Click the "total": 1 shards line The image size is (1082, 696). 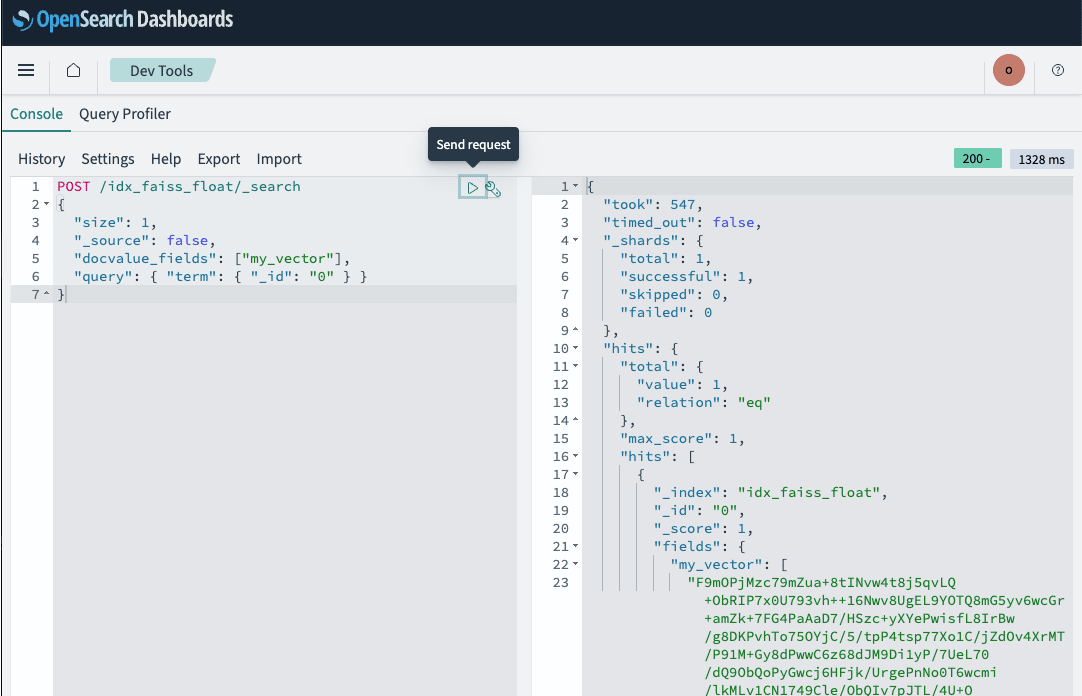[x=665, y=258]
